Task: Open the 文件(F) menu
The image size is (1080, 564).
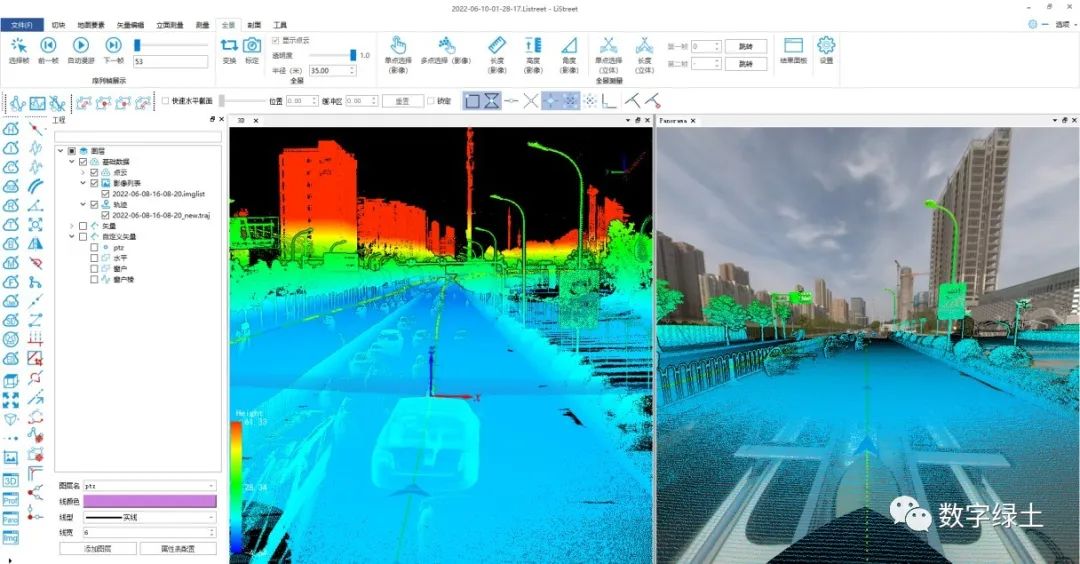Action: [x=23, y=24]
